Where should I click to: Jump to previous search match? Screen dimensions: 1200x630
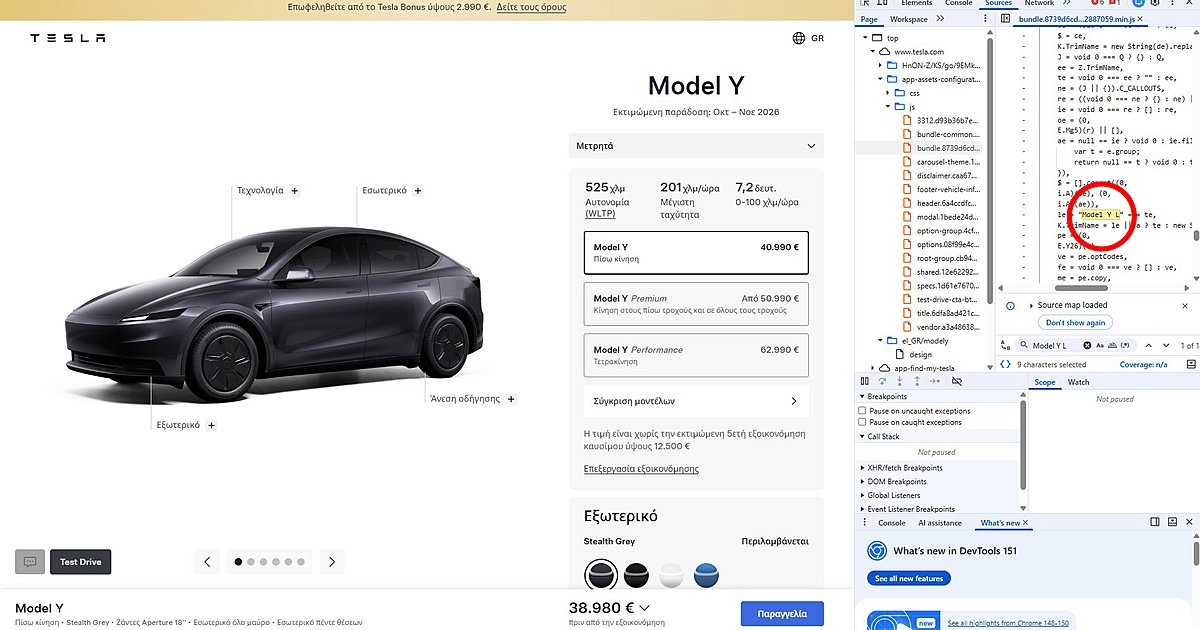point(1149,346)
